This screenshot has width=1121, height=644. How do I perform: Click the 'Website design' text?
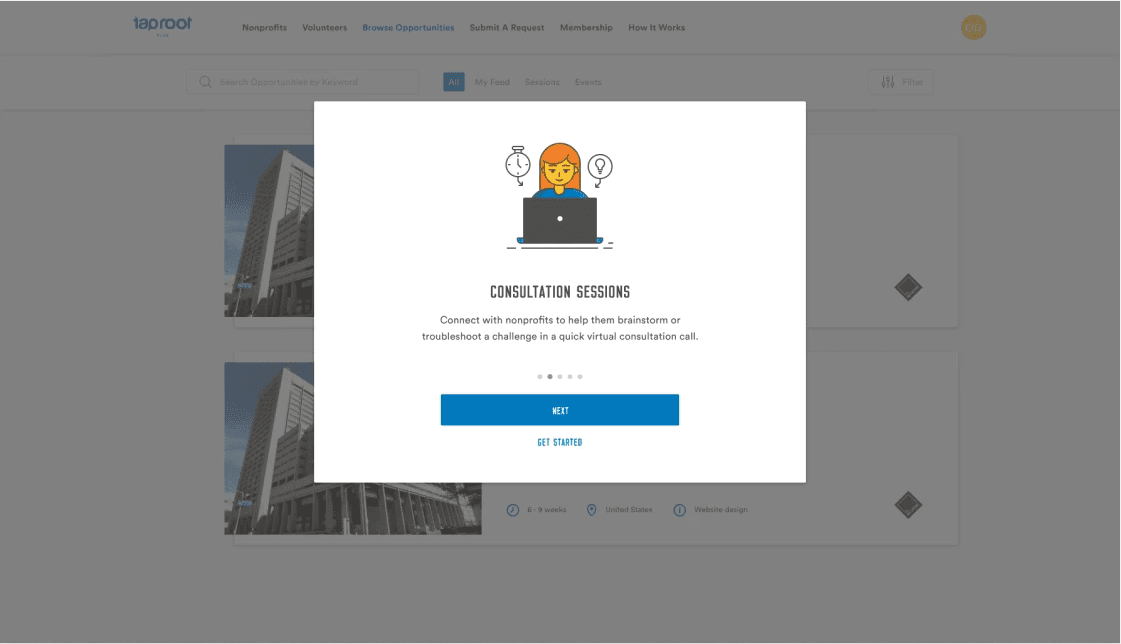pos(721,510)
